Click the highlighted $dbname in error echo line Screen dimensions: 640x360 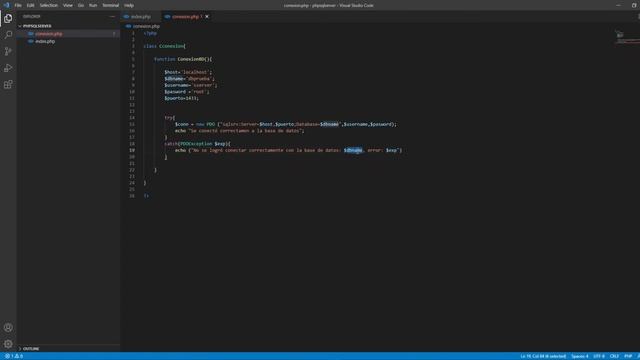click(353, 150)
